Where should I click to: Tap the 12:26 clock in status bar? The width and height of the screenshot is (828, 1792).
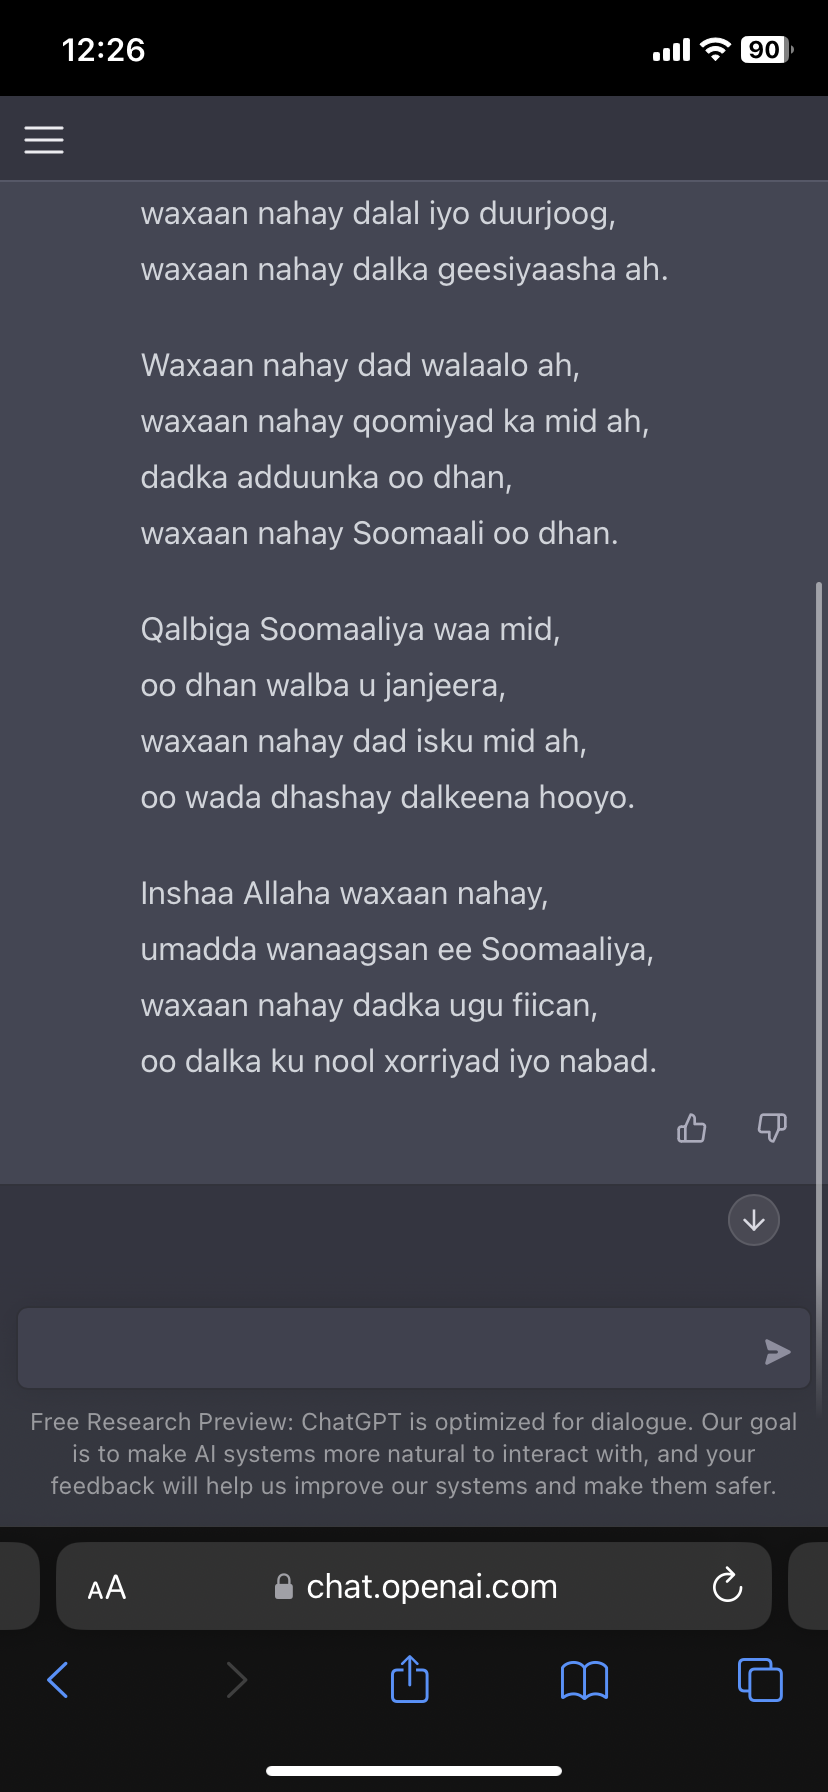click(103, 50)
